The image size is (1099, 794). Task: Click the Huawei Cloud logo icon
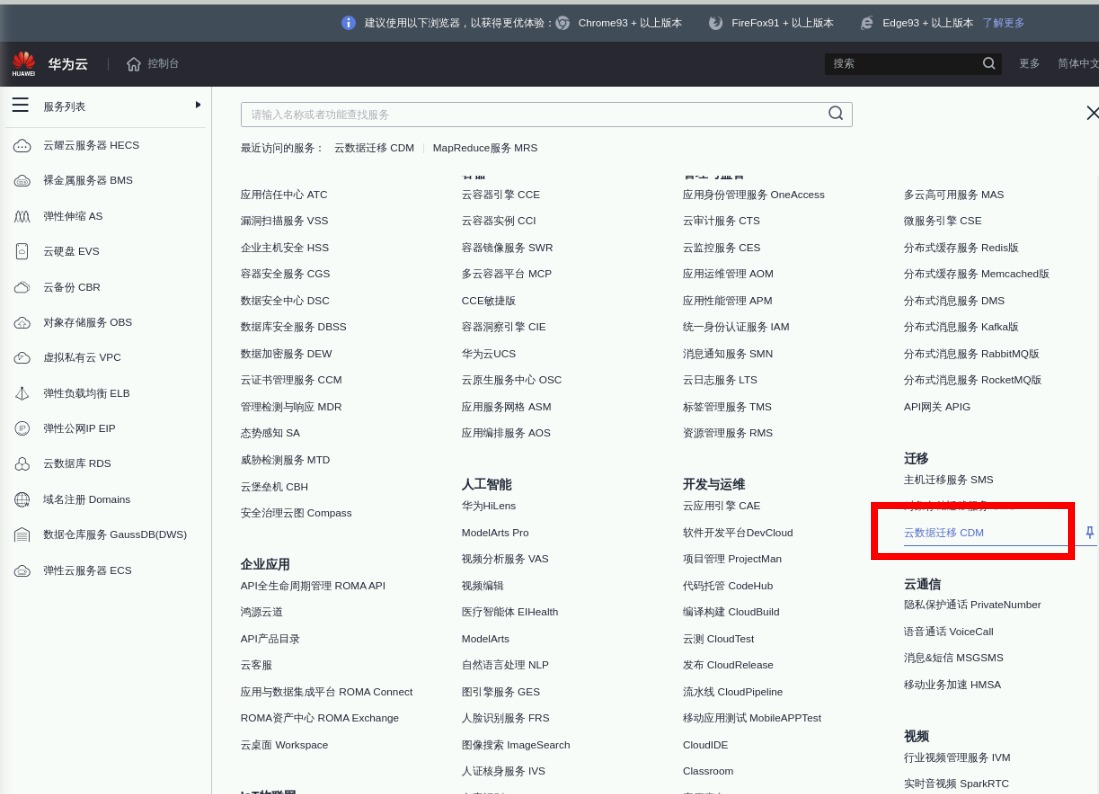(x=23, y=64)
